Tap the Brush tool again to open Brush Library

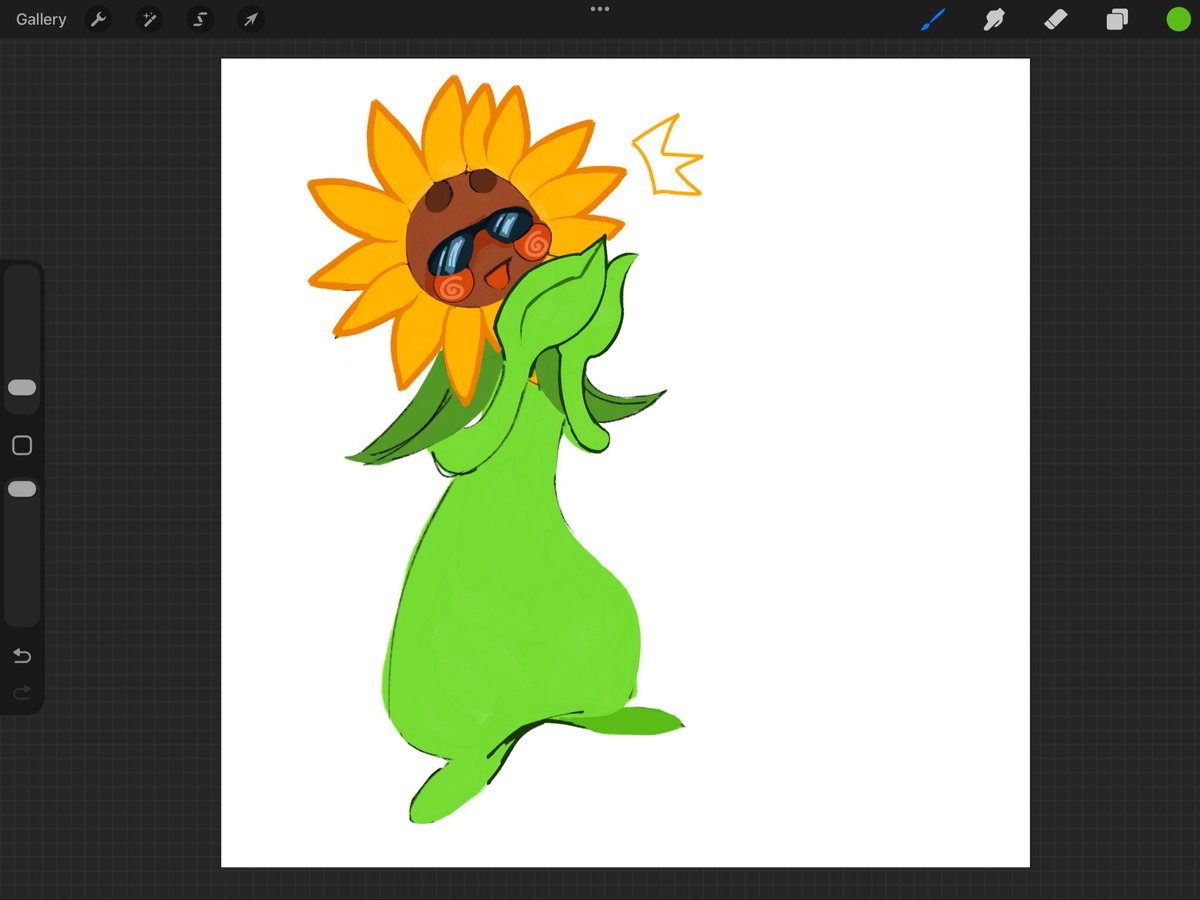(x=932, y=19)
